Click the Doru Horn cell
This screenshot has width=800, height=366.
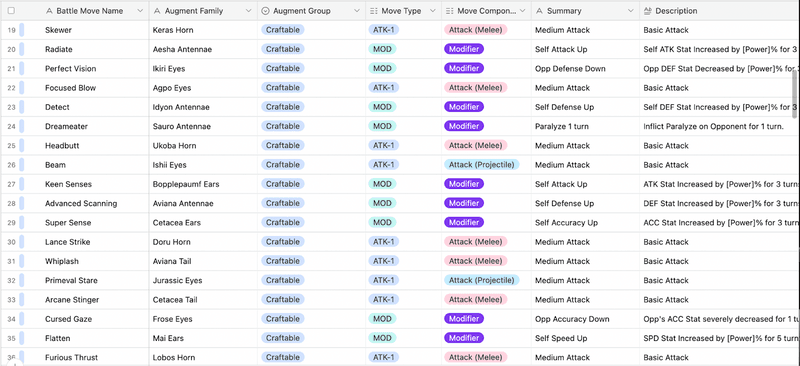tap(203, 242)
